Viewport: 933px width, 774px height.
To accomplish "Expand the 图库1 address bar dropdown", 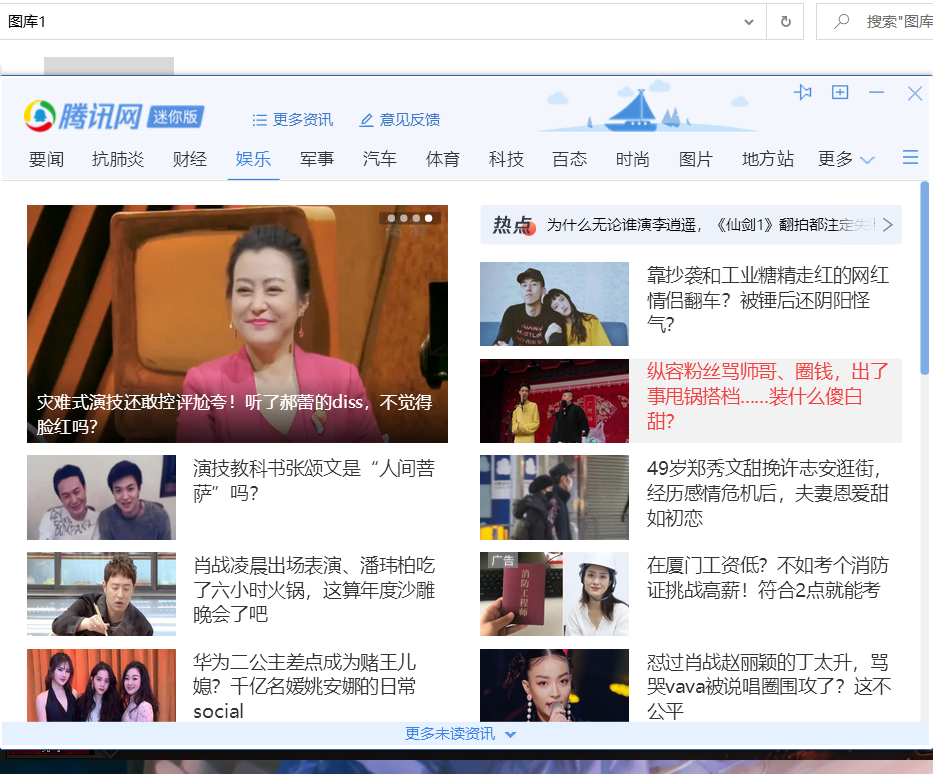I will (x=749, y=22).
